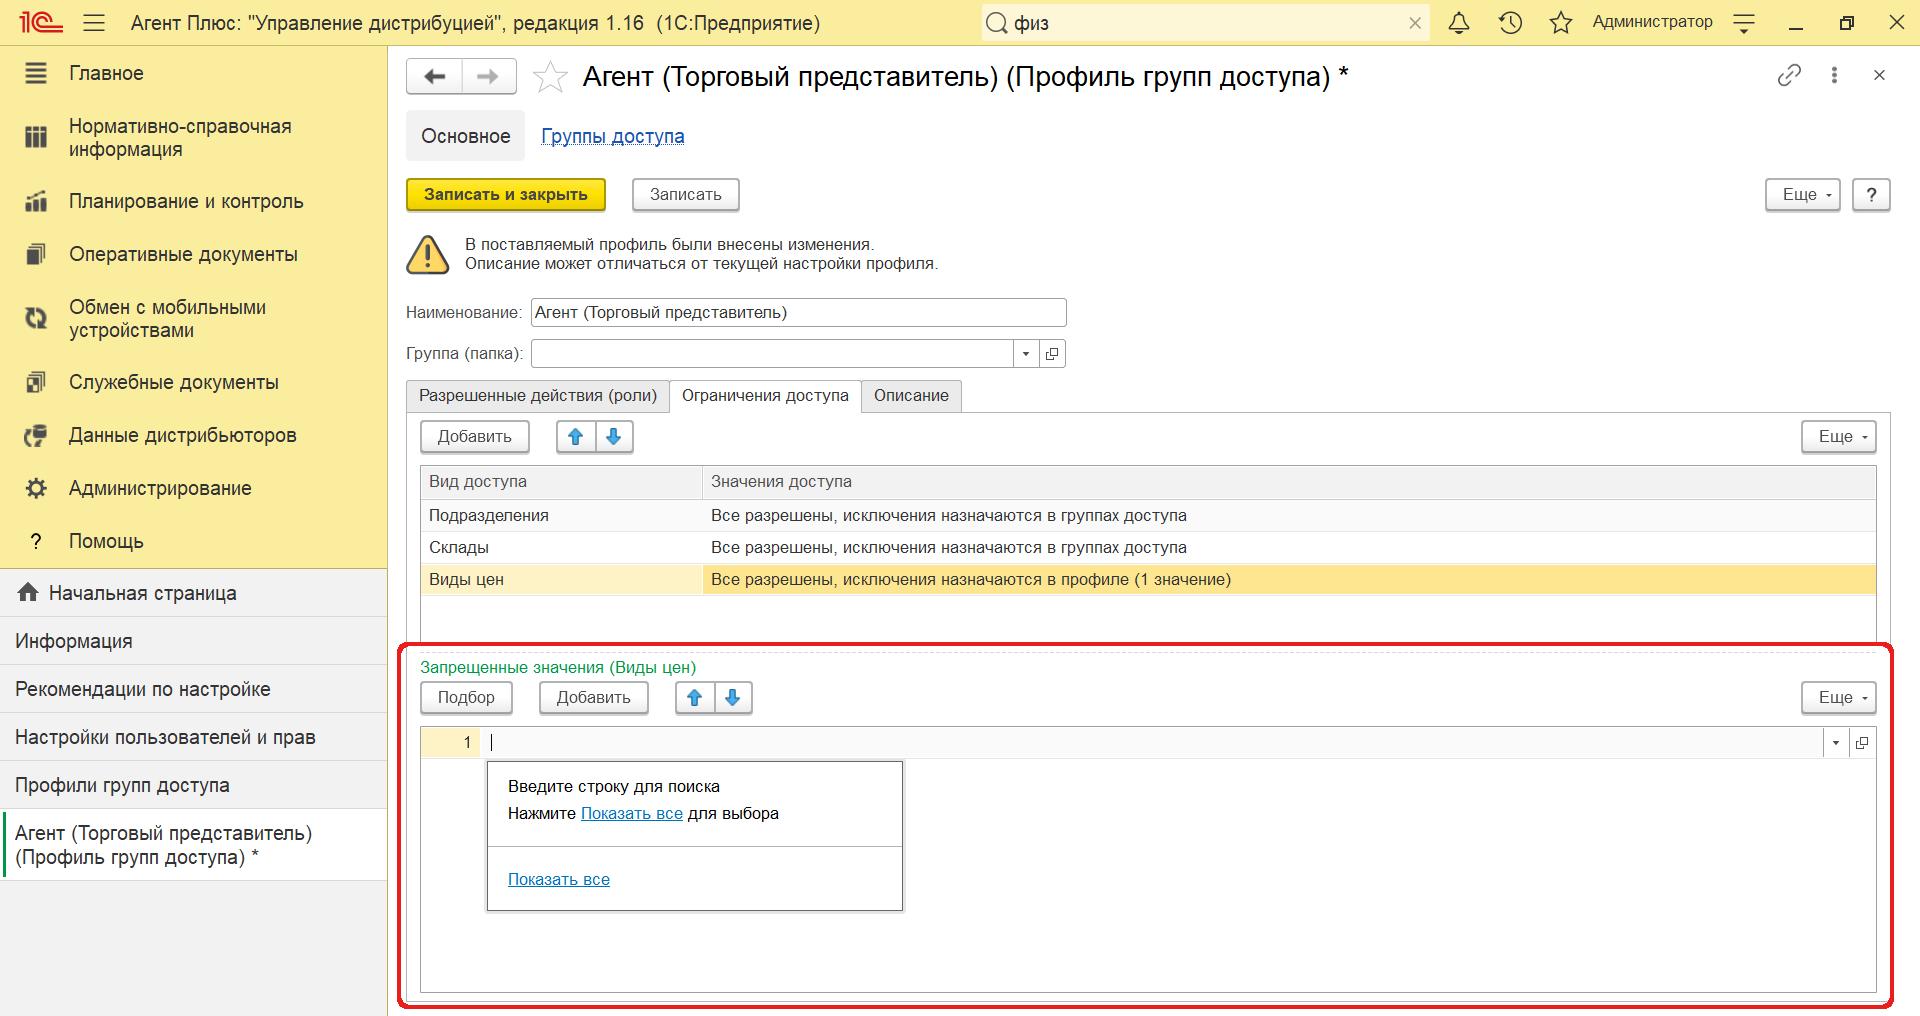Image resolution: width=1920 pixels, height=1016 pixels.
Task: Click Показать все in hint text
Action: (632, 814)
